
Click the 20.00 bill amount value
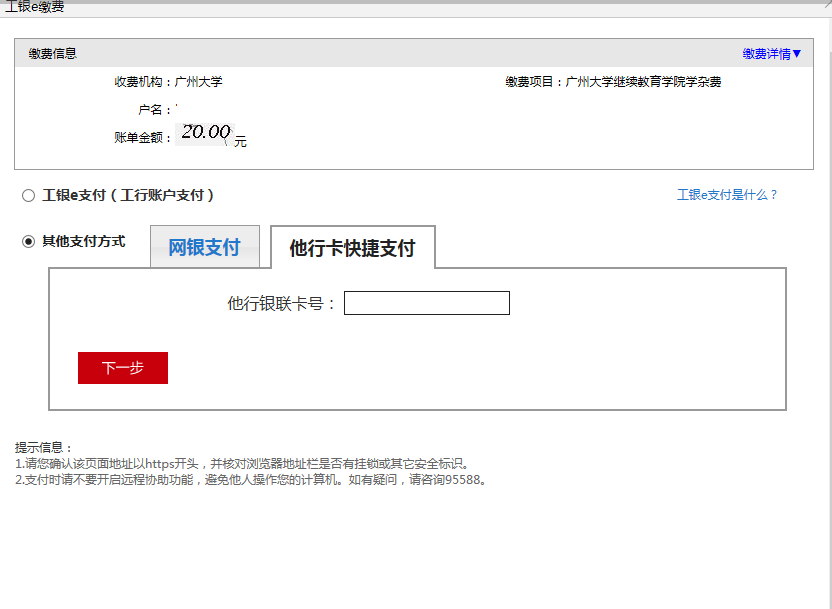click(x=206, y=132)
